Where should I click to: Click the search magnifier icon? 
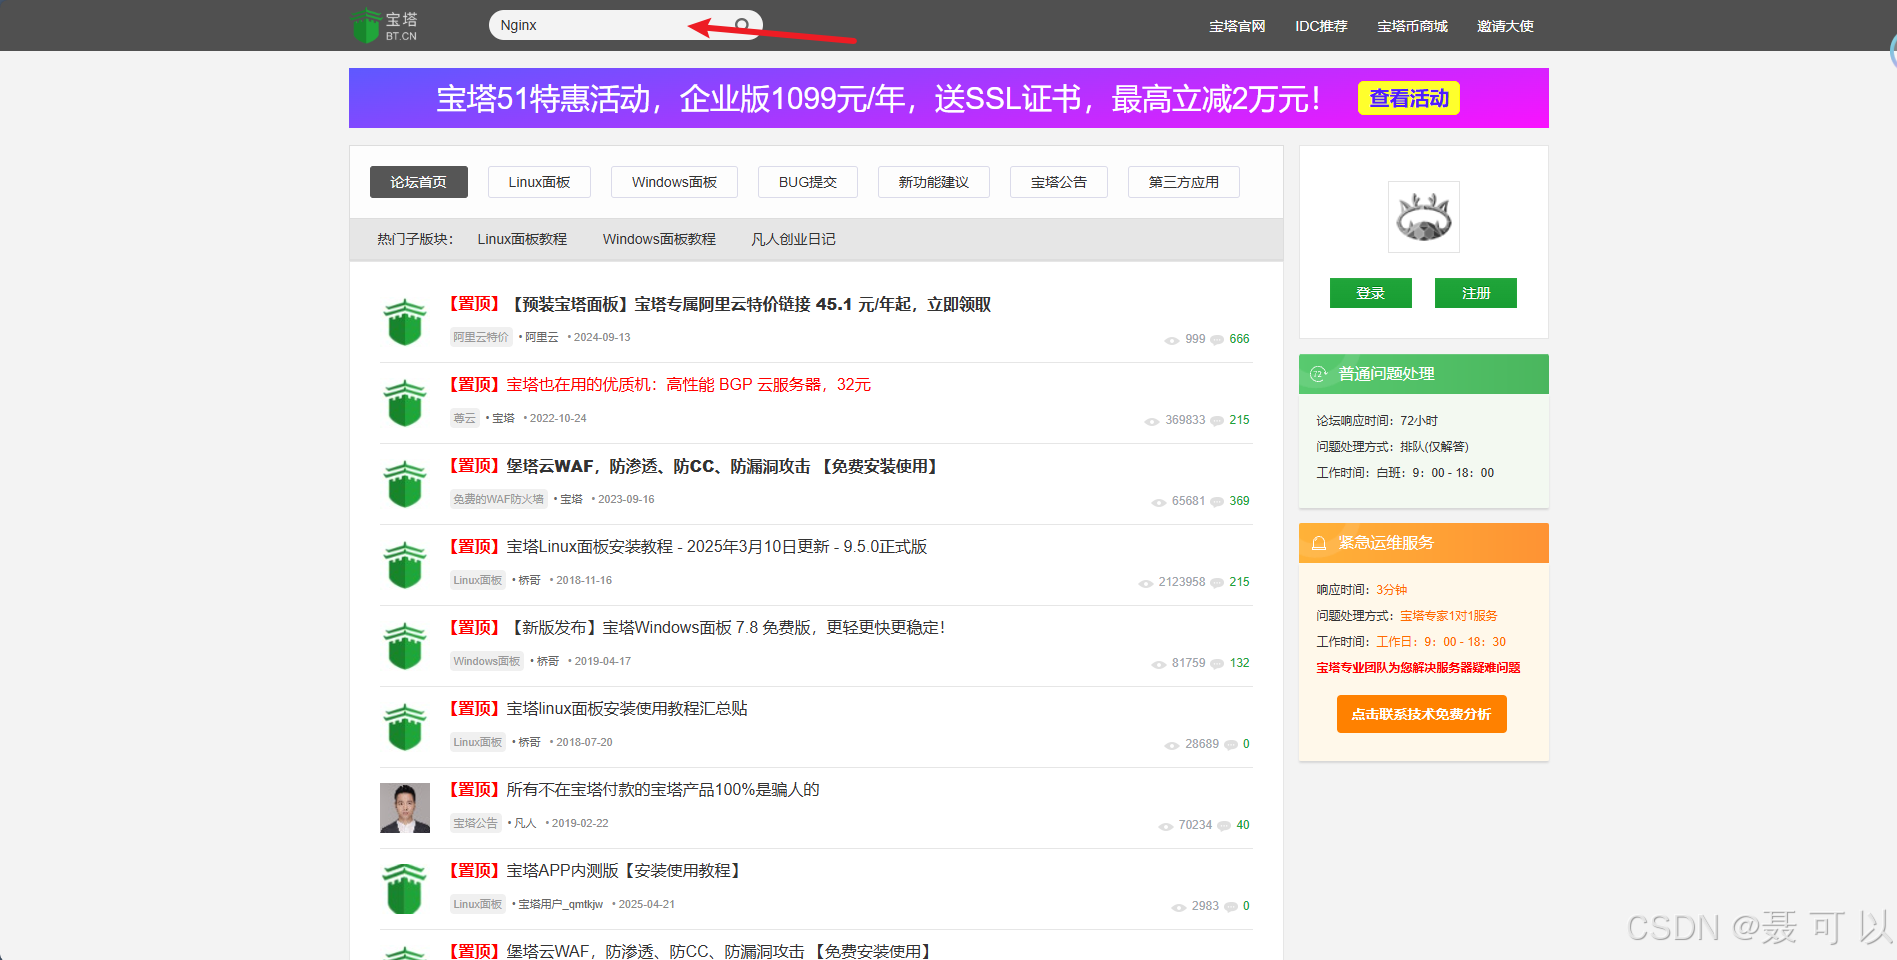(x=742, y=25)
